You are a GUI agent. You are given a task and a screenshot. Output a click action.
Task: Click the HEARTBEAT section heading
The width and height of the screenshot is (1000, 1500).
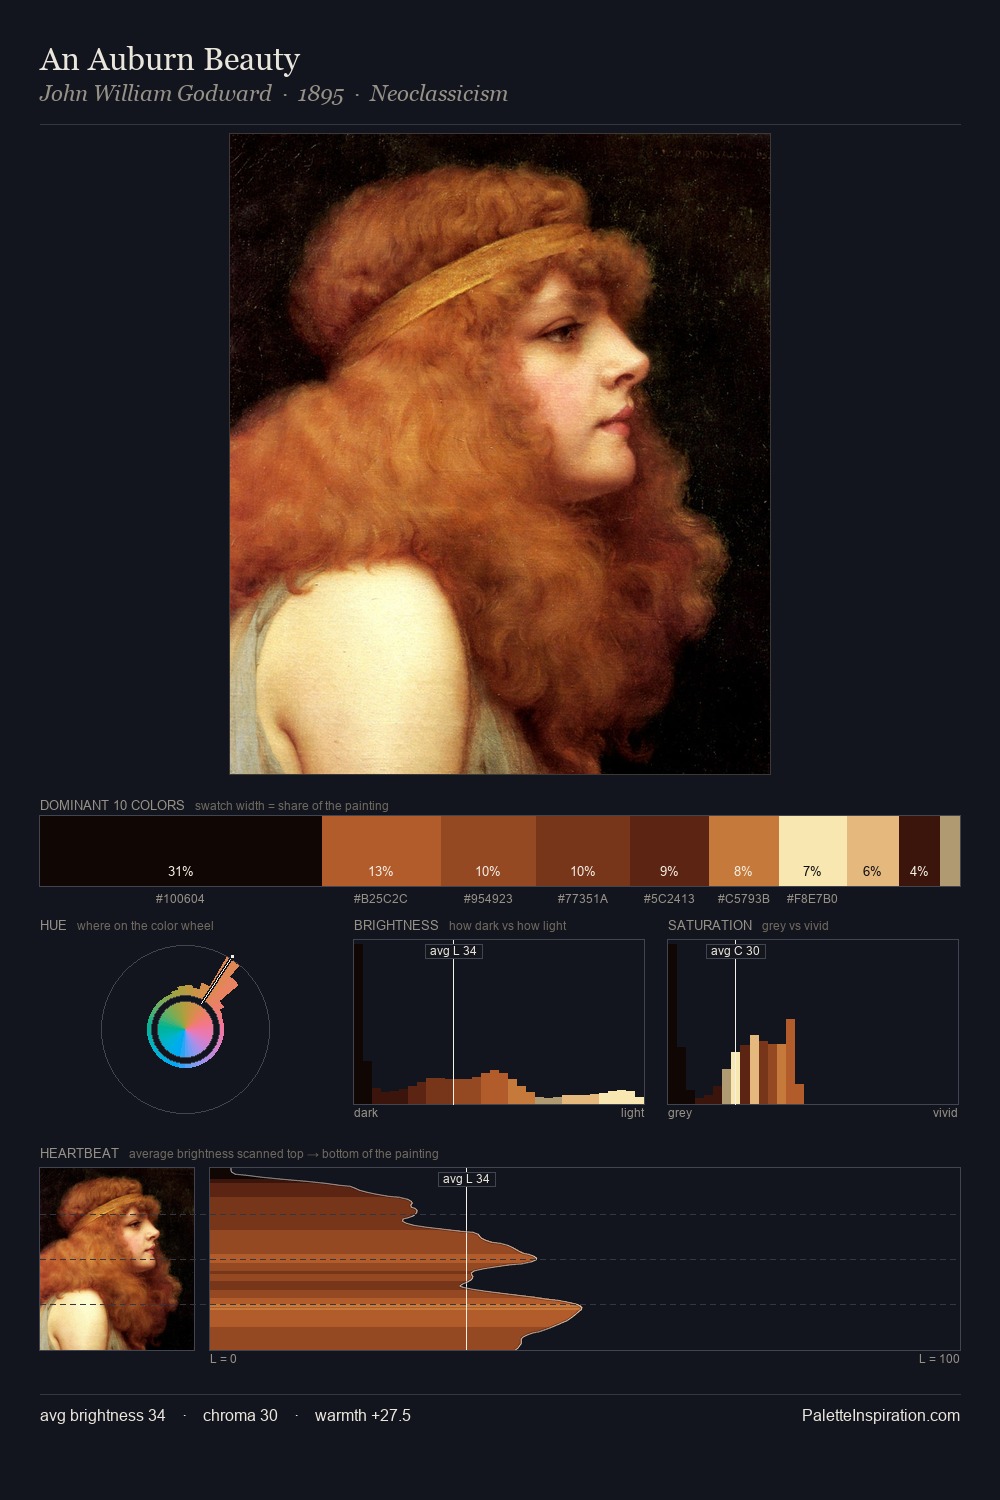pyautogui.click(x=79, y=1153)
